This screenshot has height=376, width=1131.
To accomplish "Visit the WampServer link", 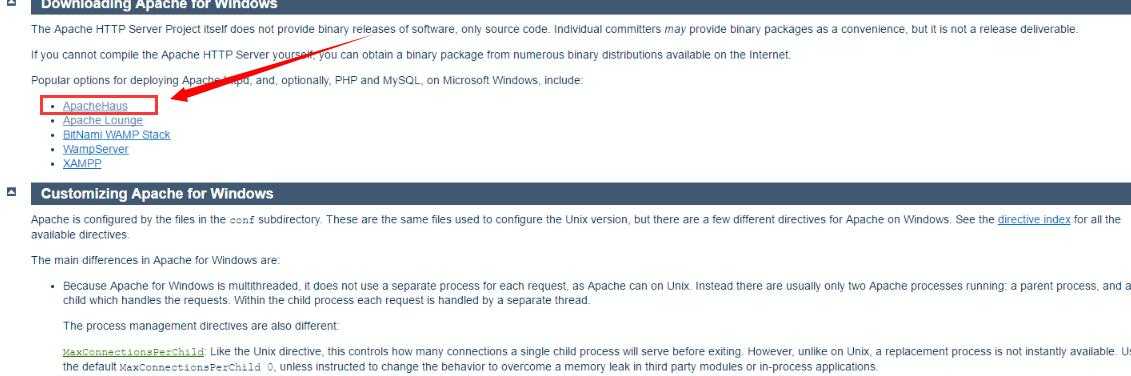I will (95, 149).
